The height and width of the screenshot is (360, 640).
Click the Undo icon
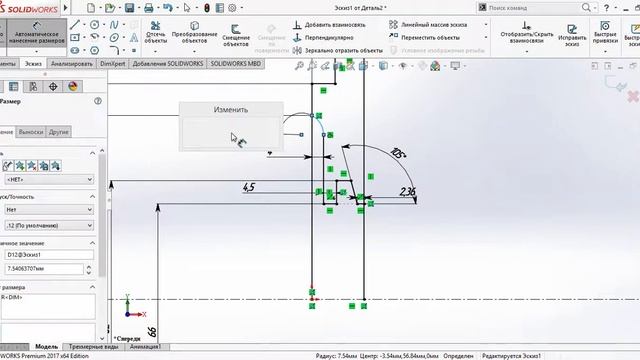coord(167,8)
